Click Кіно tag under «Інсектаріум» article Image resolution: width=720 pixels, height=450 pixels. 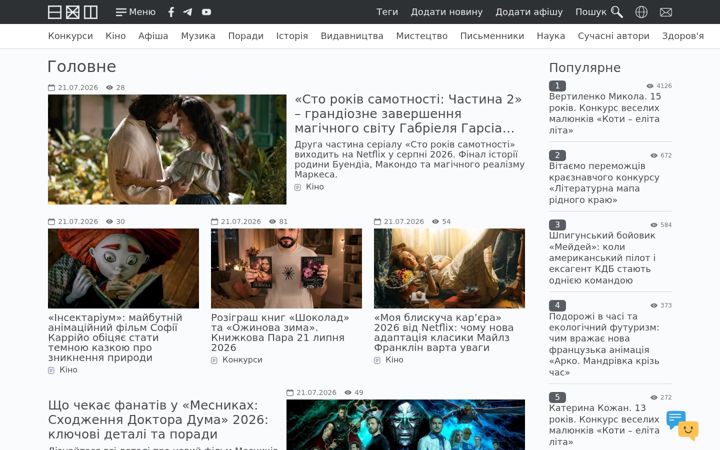(68, 370)
